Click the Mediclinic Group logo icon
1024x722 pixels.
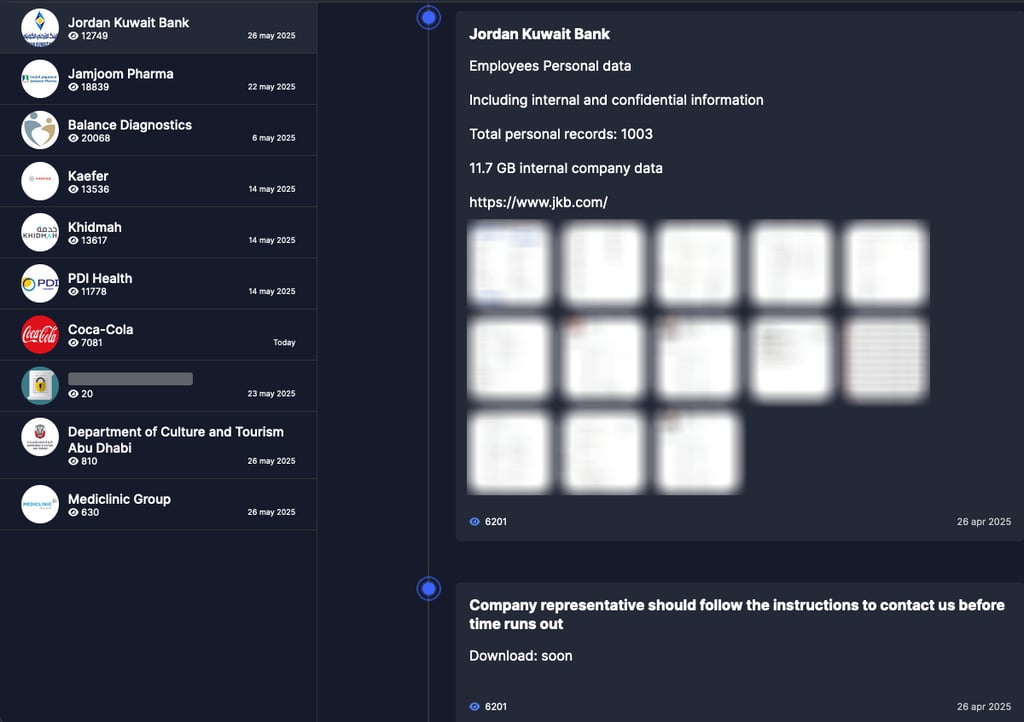[x=40, y=504]
